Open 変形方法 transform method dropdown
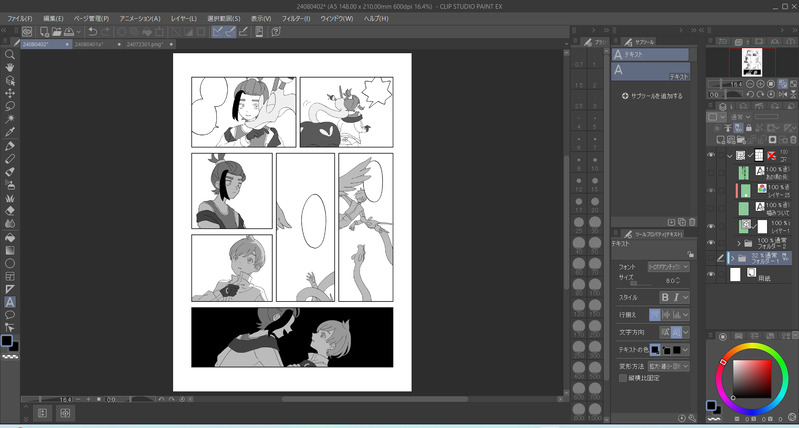 (668, 366)
